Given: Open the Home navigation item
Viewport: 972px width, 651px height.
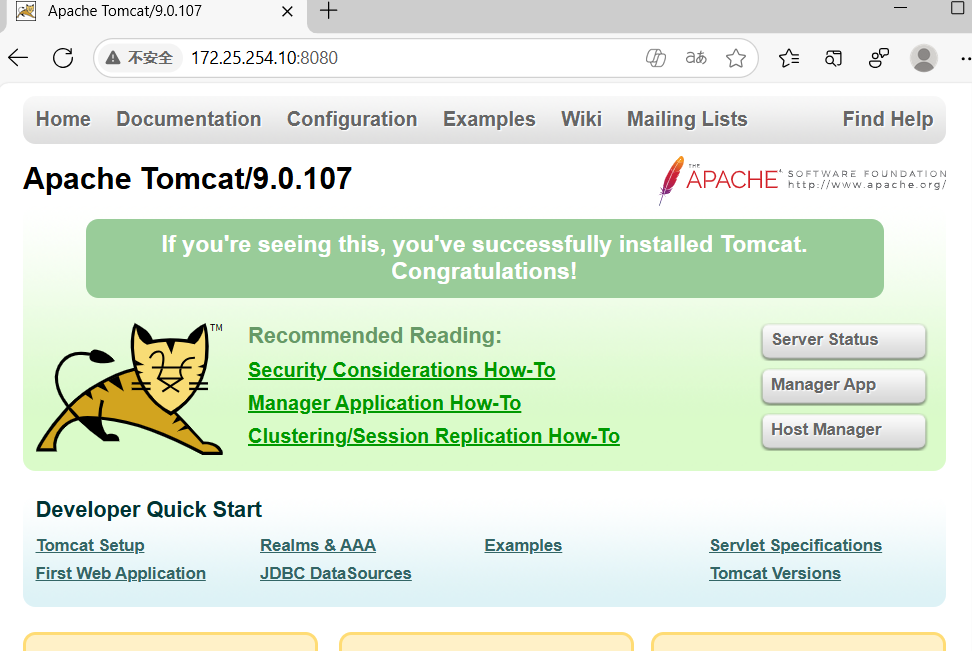Looking at the screenshot, I should (63, 119).
